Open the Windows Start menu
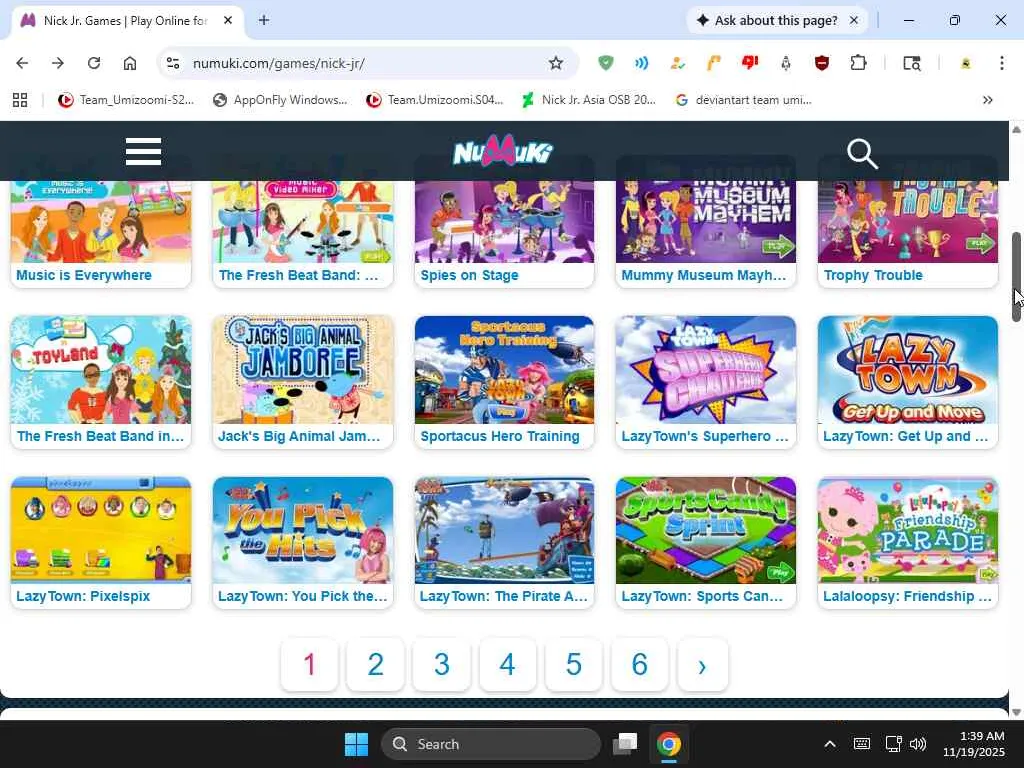The height and width of the screenshot is (768, 1024). point(356,744)
